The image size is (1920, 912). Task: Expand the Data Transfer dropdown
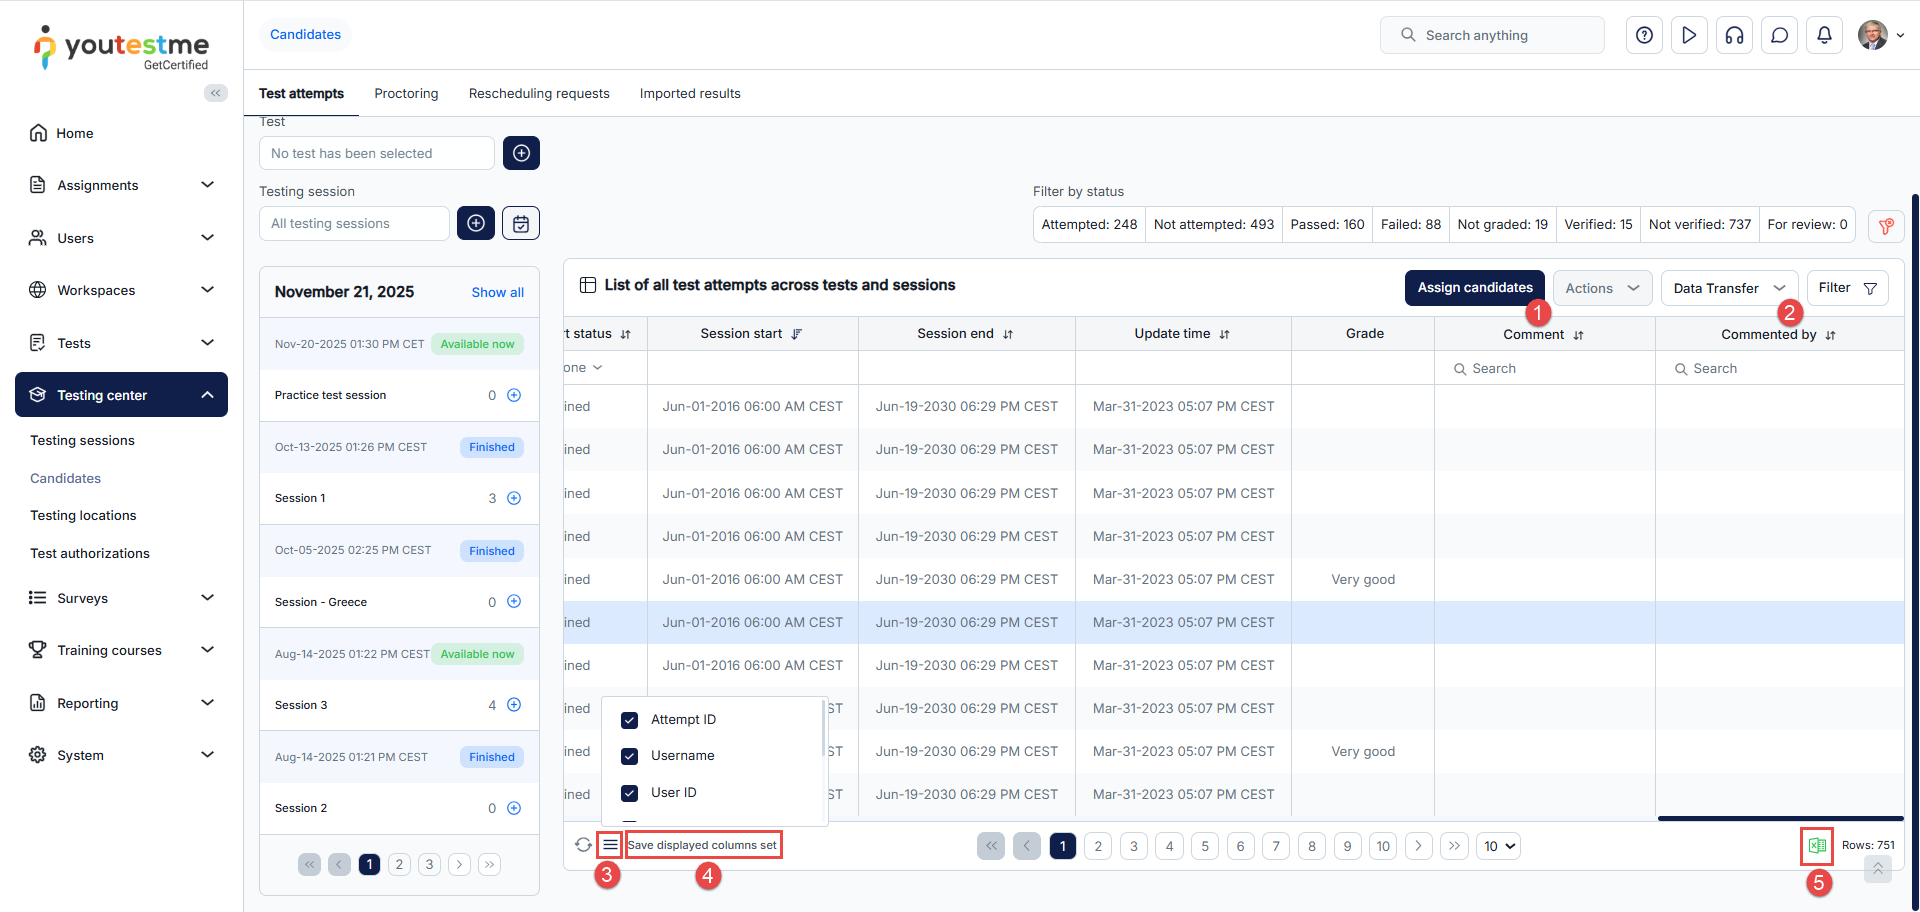coord(1728,288)
